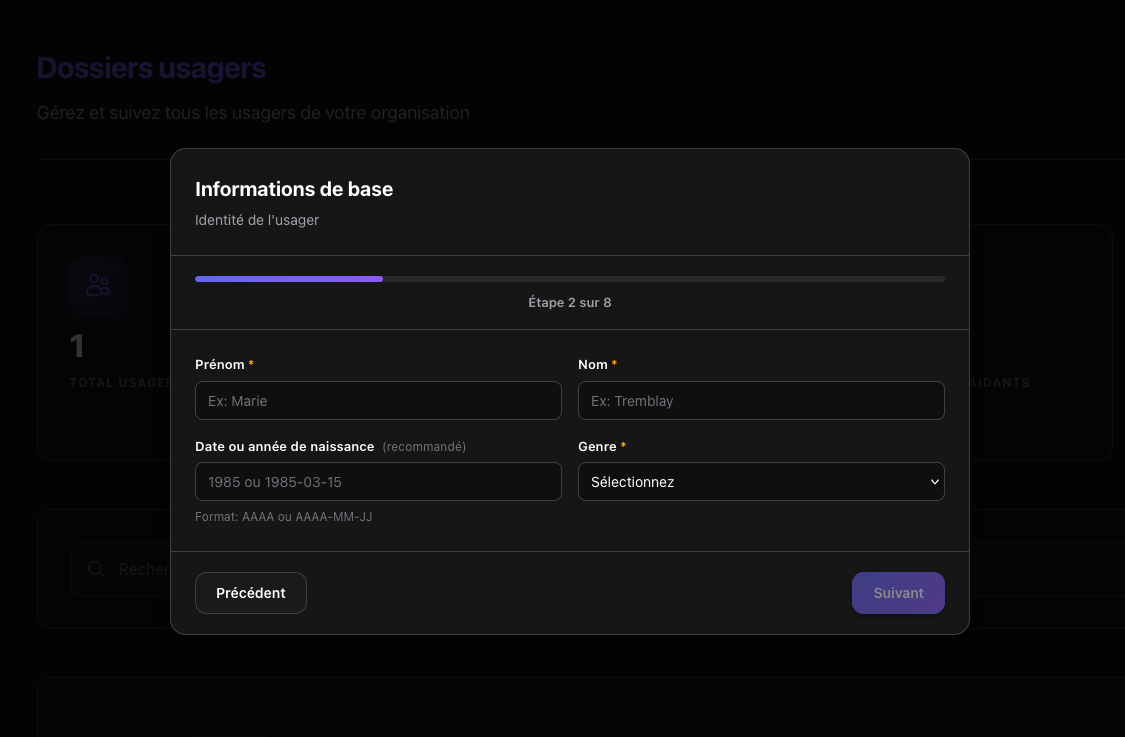Open the Genre dropdown chevron arrow
The height and width of the screenshot is (737, 1125).
coord(934,482)
